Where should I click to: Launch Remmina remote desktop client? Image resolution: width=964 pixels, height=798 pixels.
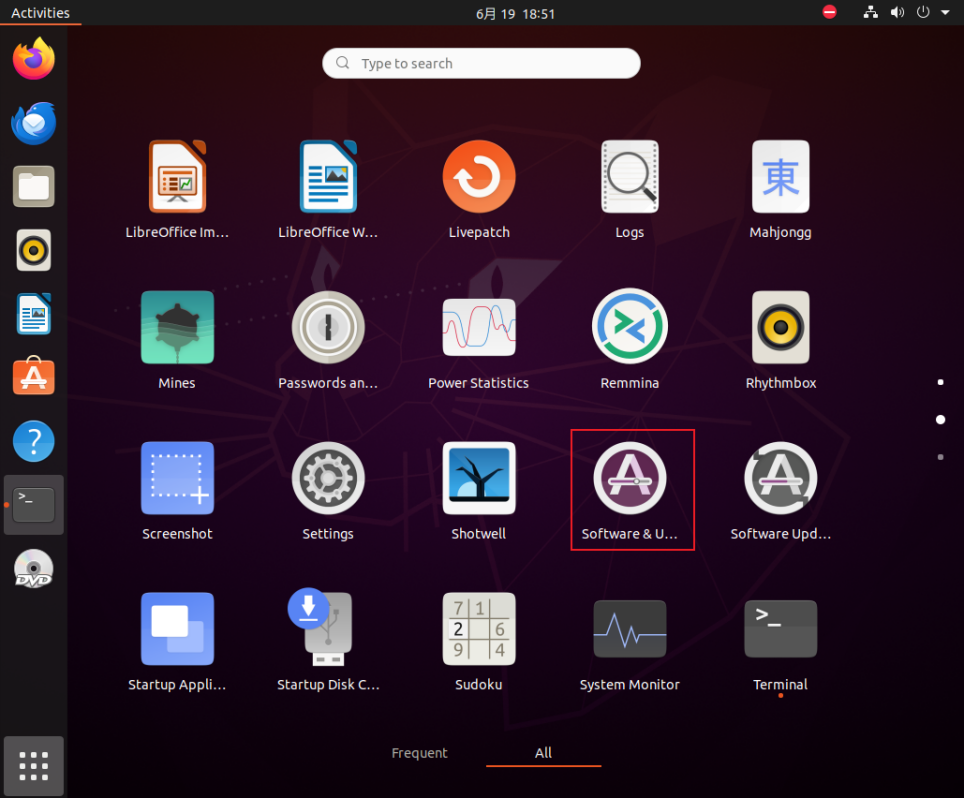pos(630,327)
